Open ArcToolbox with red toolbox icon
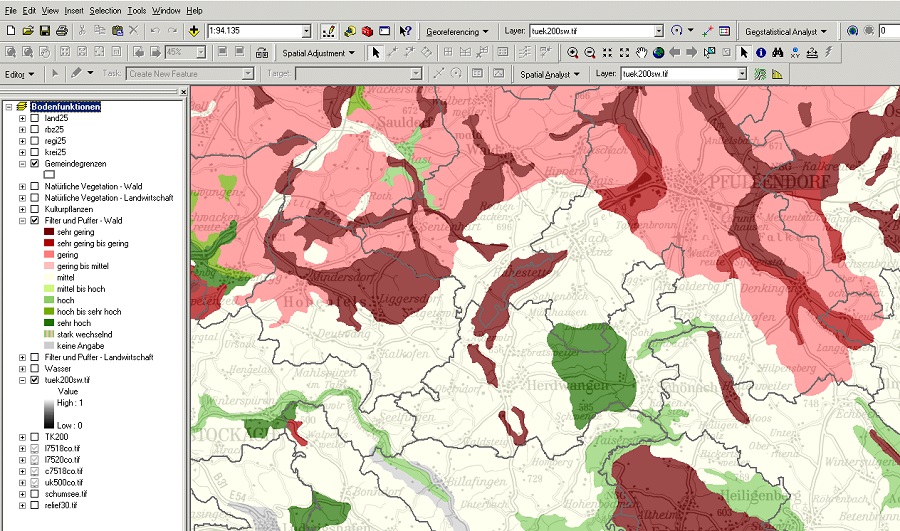 (x=368, y=31)
